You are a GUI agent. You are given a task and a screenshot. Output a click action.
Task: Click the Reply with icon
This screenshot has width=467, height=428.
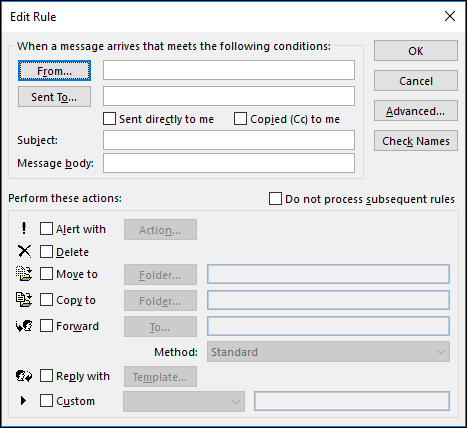point(24,376)
